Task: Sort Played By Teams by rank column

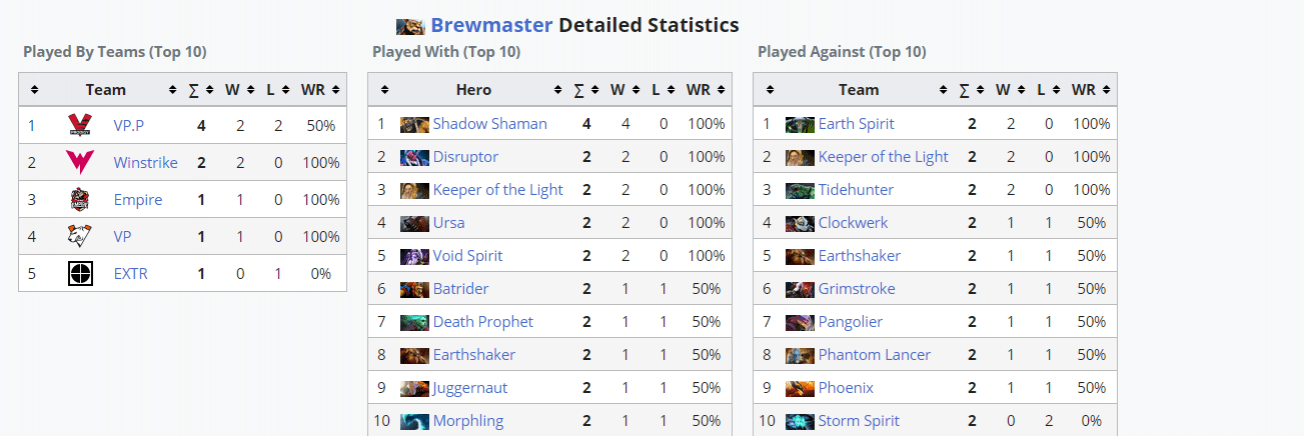Action: 36,89
